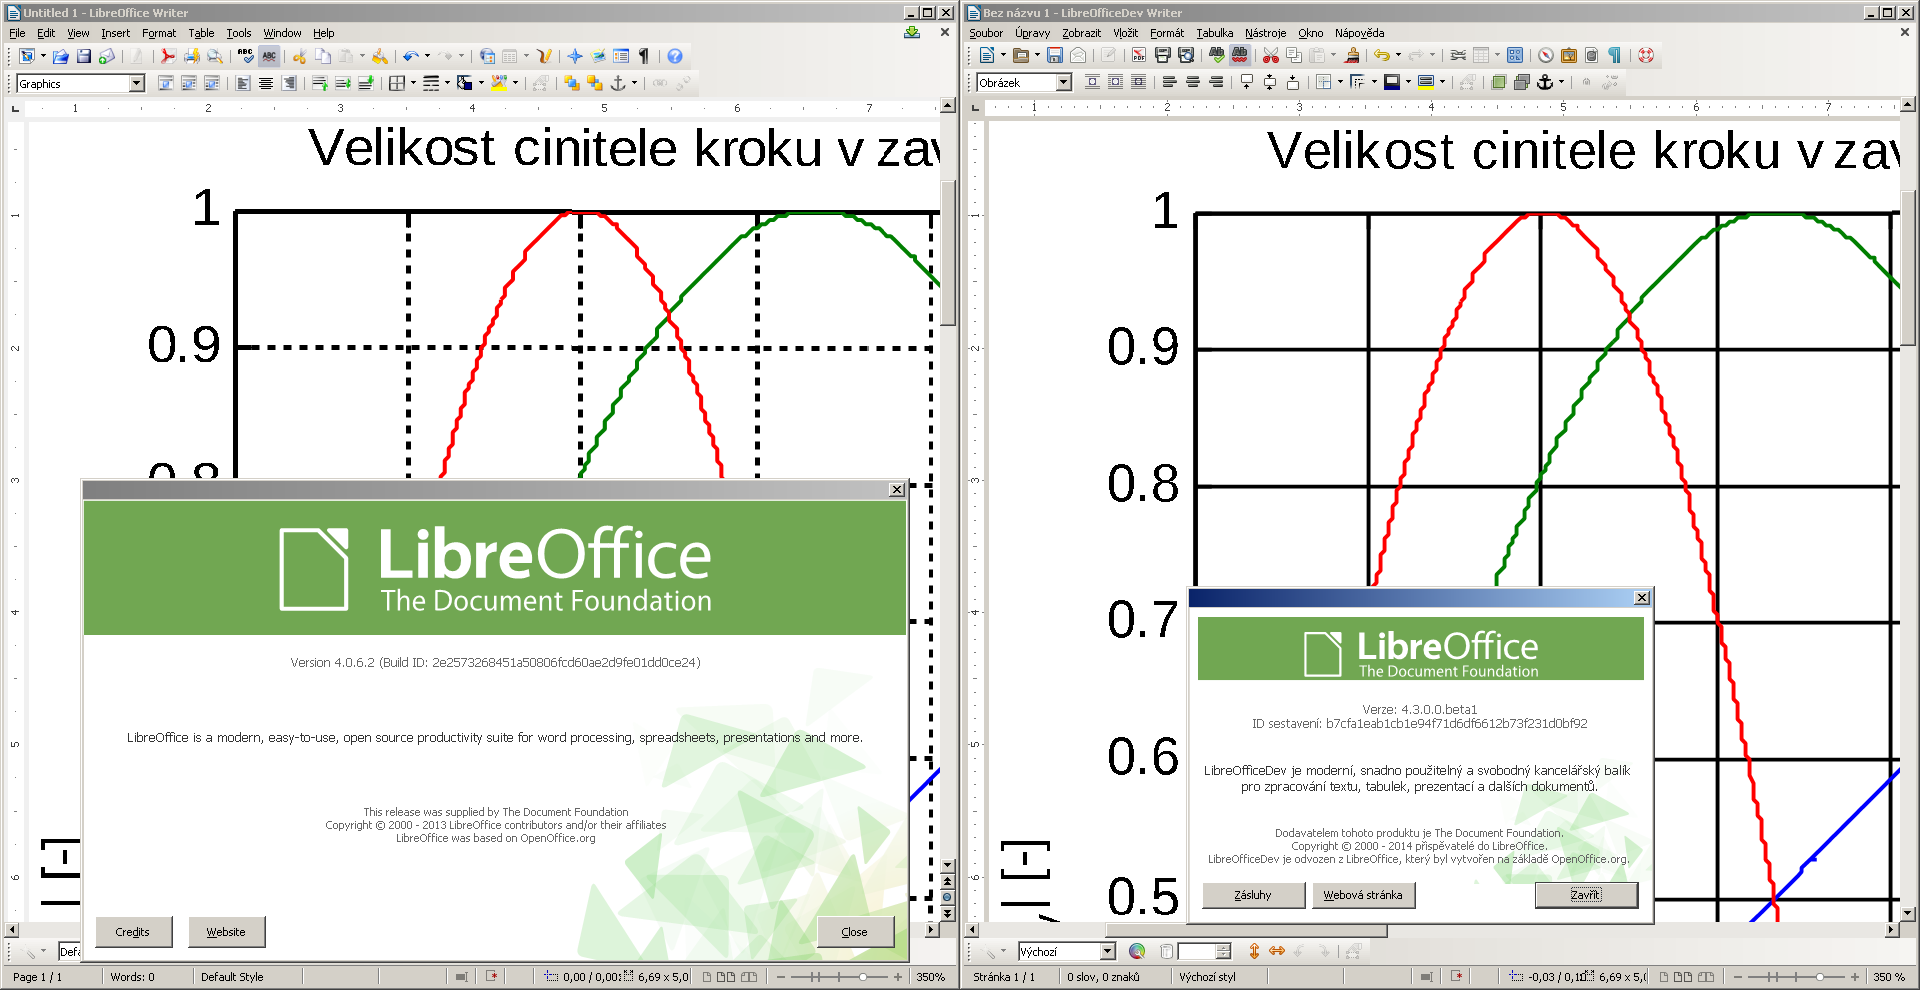Click the Webová stránka button
This screenshot has height=990, width=1920.
coord(1363,895)
